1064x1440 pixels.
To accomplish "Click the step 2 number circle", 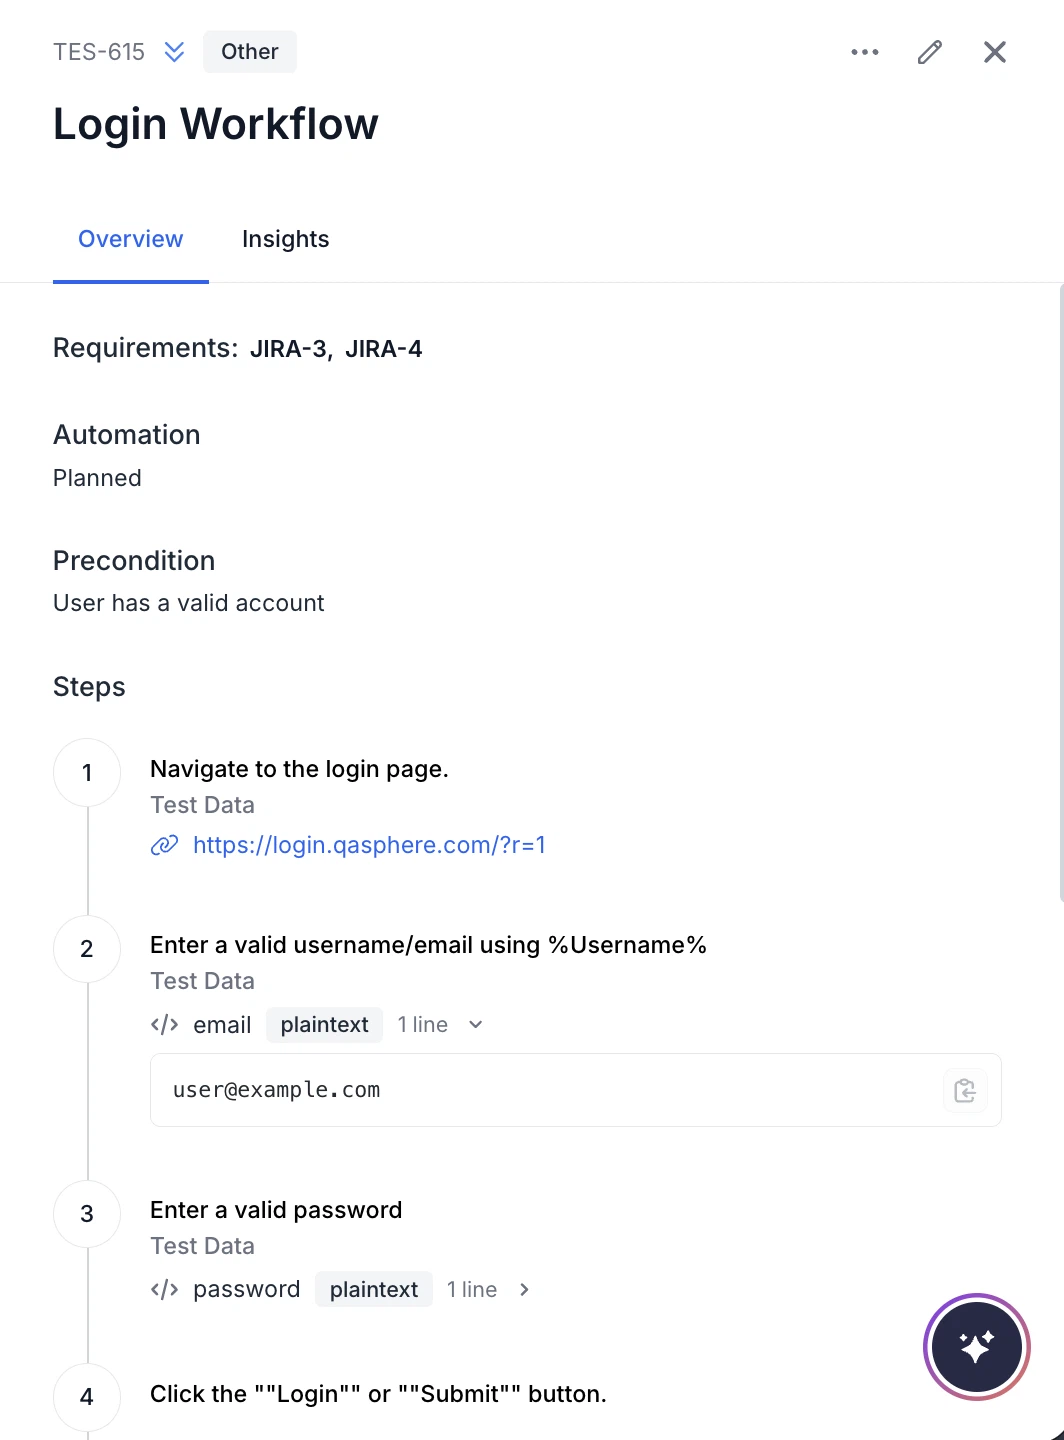I will (87, 949).
